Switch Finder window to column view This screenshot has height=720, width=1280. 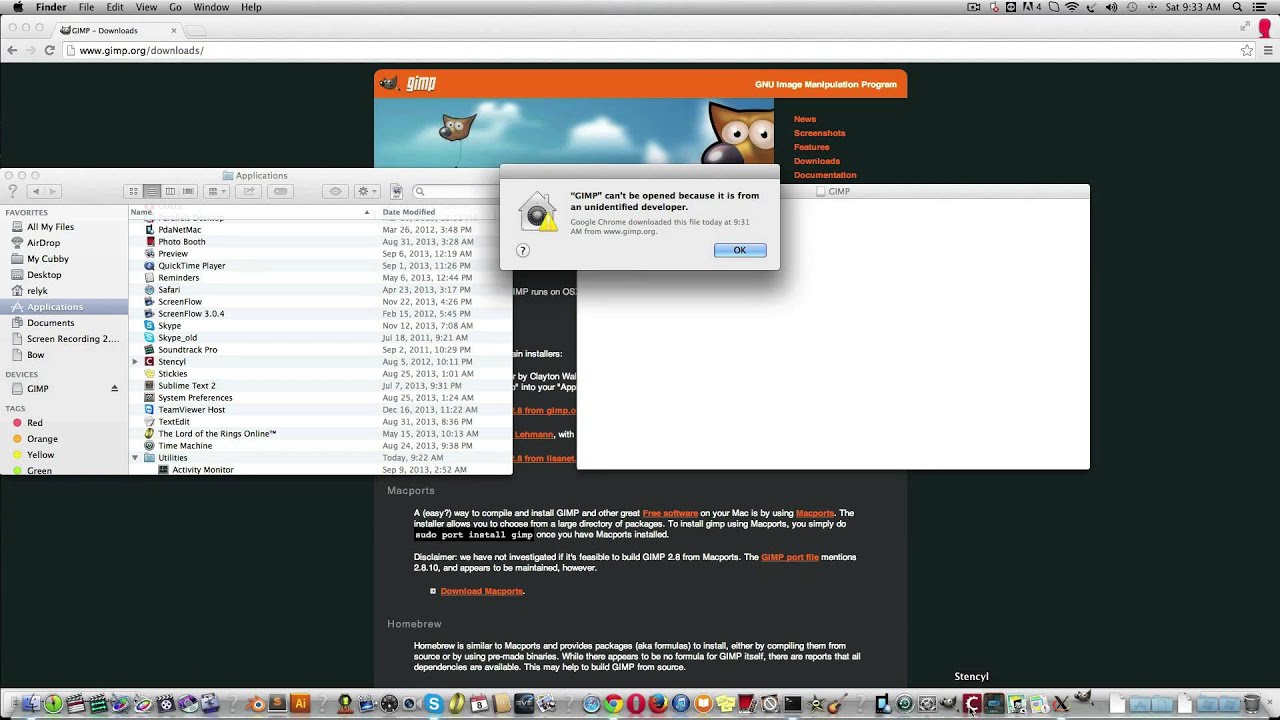(170, 191)
